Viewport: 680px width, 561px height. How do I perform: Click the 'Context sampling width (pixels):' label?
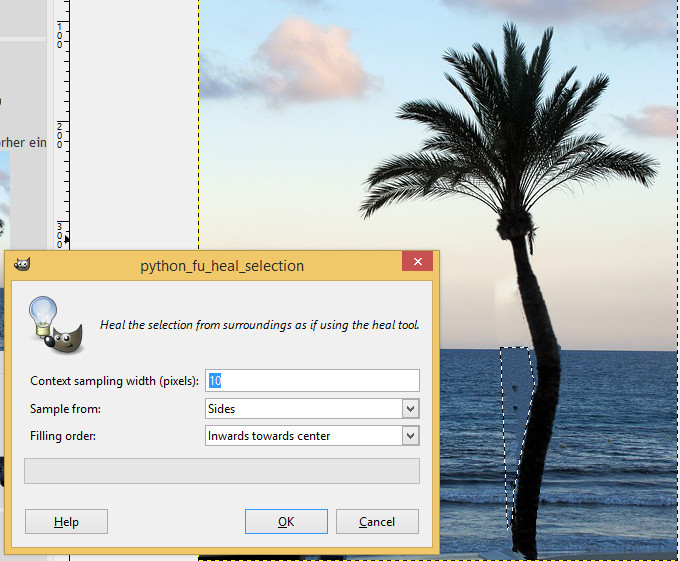pyautogui.click(x=115, y=381)
